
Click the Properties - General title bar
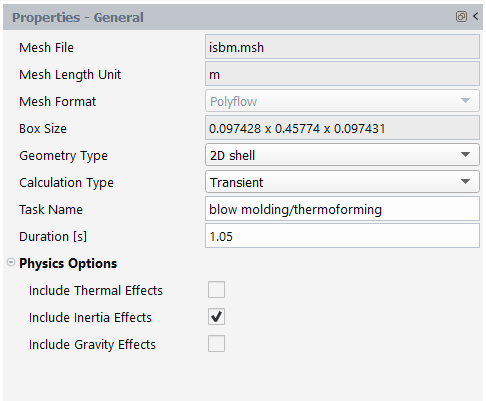pyautogui.click(x=243, y=17)
